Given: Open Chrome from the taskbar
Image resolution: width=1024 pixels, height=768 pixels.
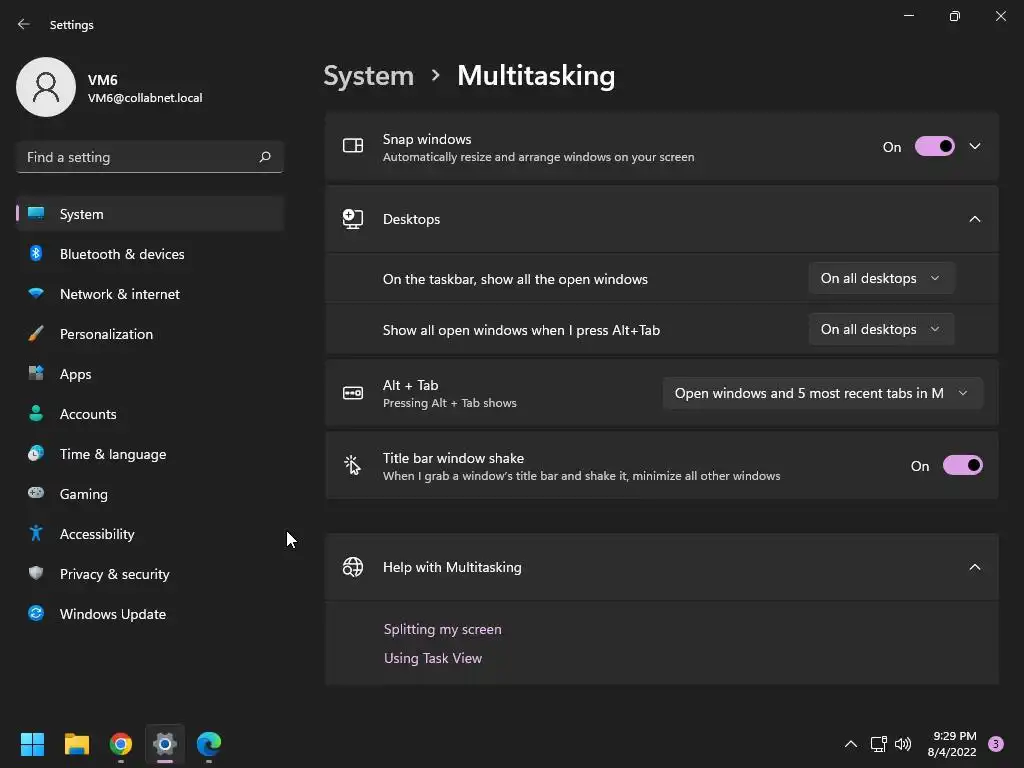Looking at the screenshot, I should pyautogui.click(x=121, y=744).
